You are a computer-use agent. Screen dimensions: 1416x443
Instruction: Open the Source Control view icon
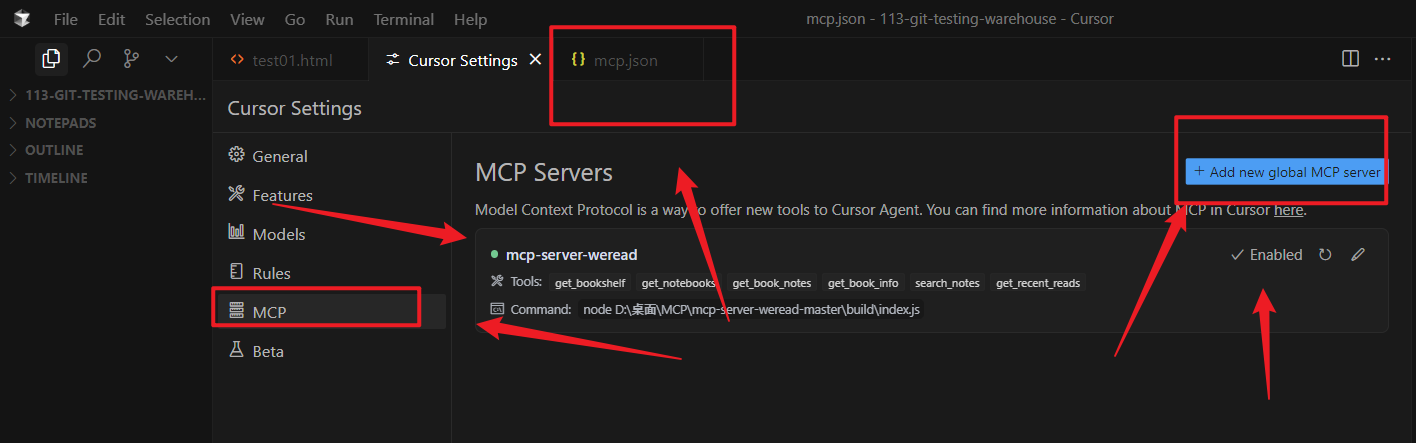click(x=131, y=59)
